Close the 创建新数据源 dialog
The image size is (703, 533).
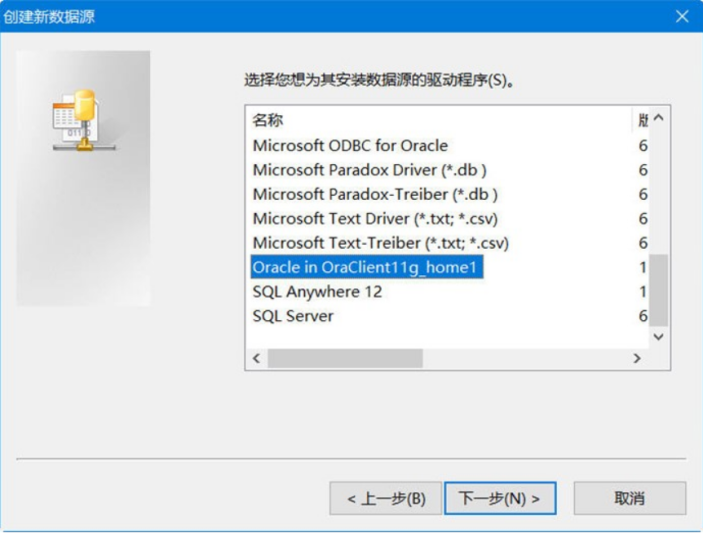[682, 17]
